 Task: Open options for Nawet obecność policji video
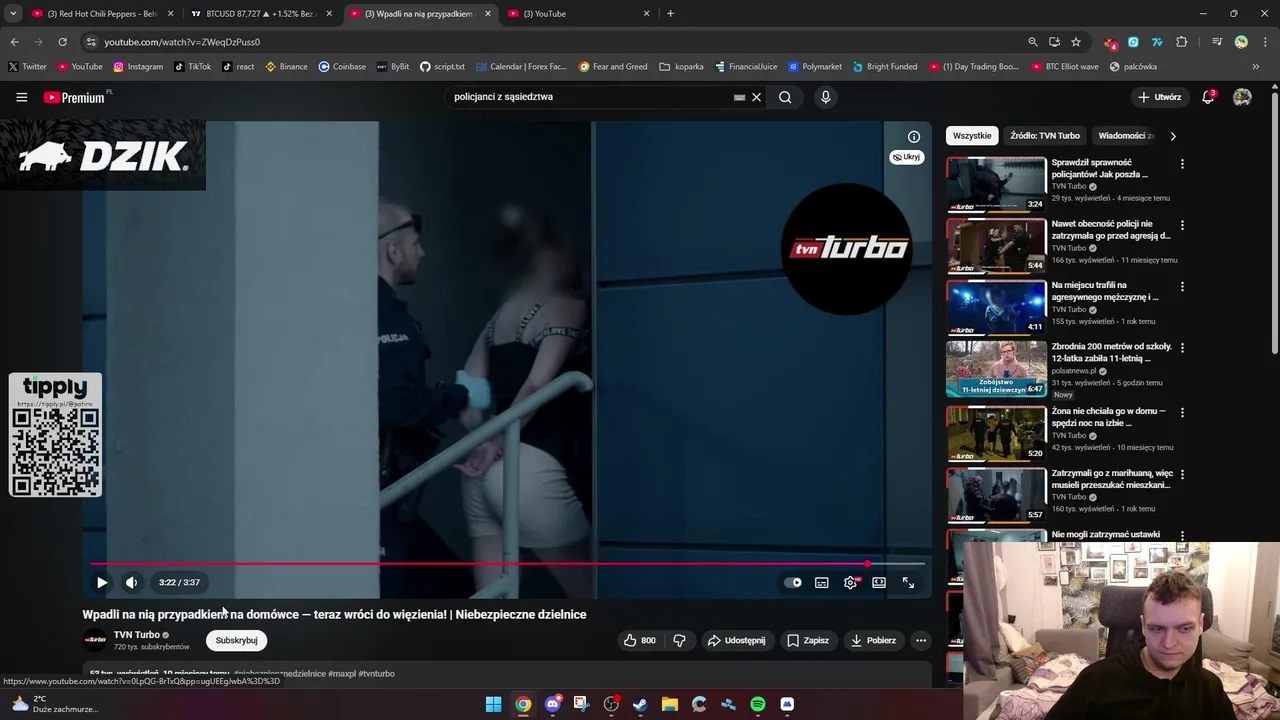pyautogui.click(x=1182, y=225)
